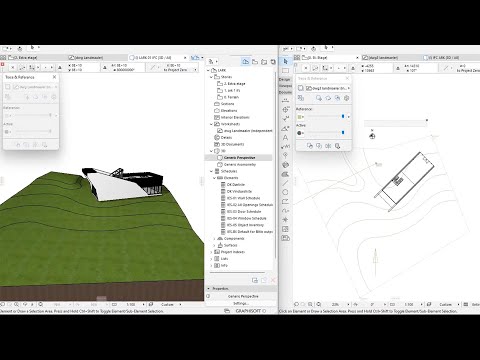Toggle the Active fill color button
Viewport: 480px width, 360px height.
[300, 133]
